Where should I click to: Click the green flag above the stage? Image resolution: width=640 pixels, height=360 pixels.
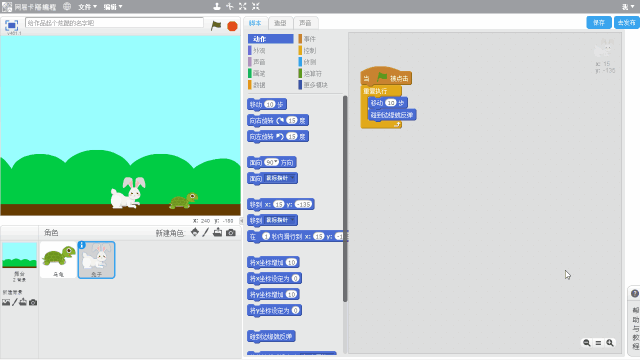pyautogui.click(x=216, y=25)
